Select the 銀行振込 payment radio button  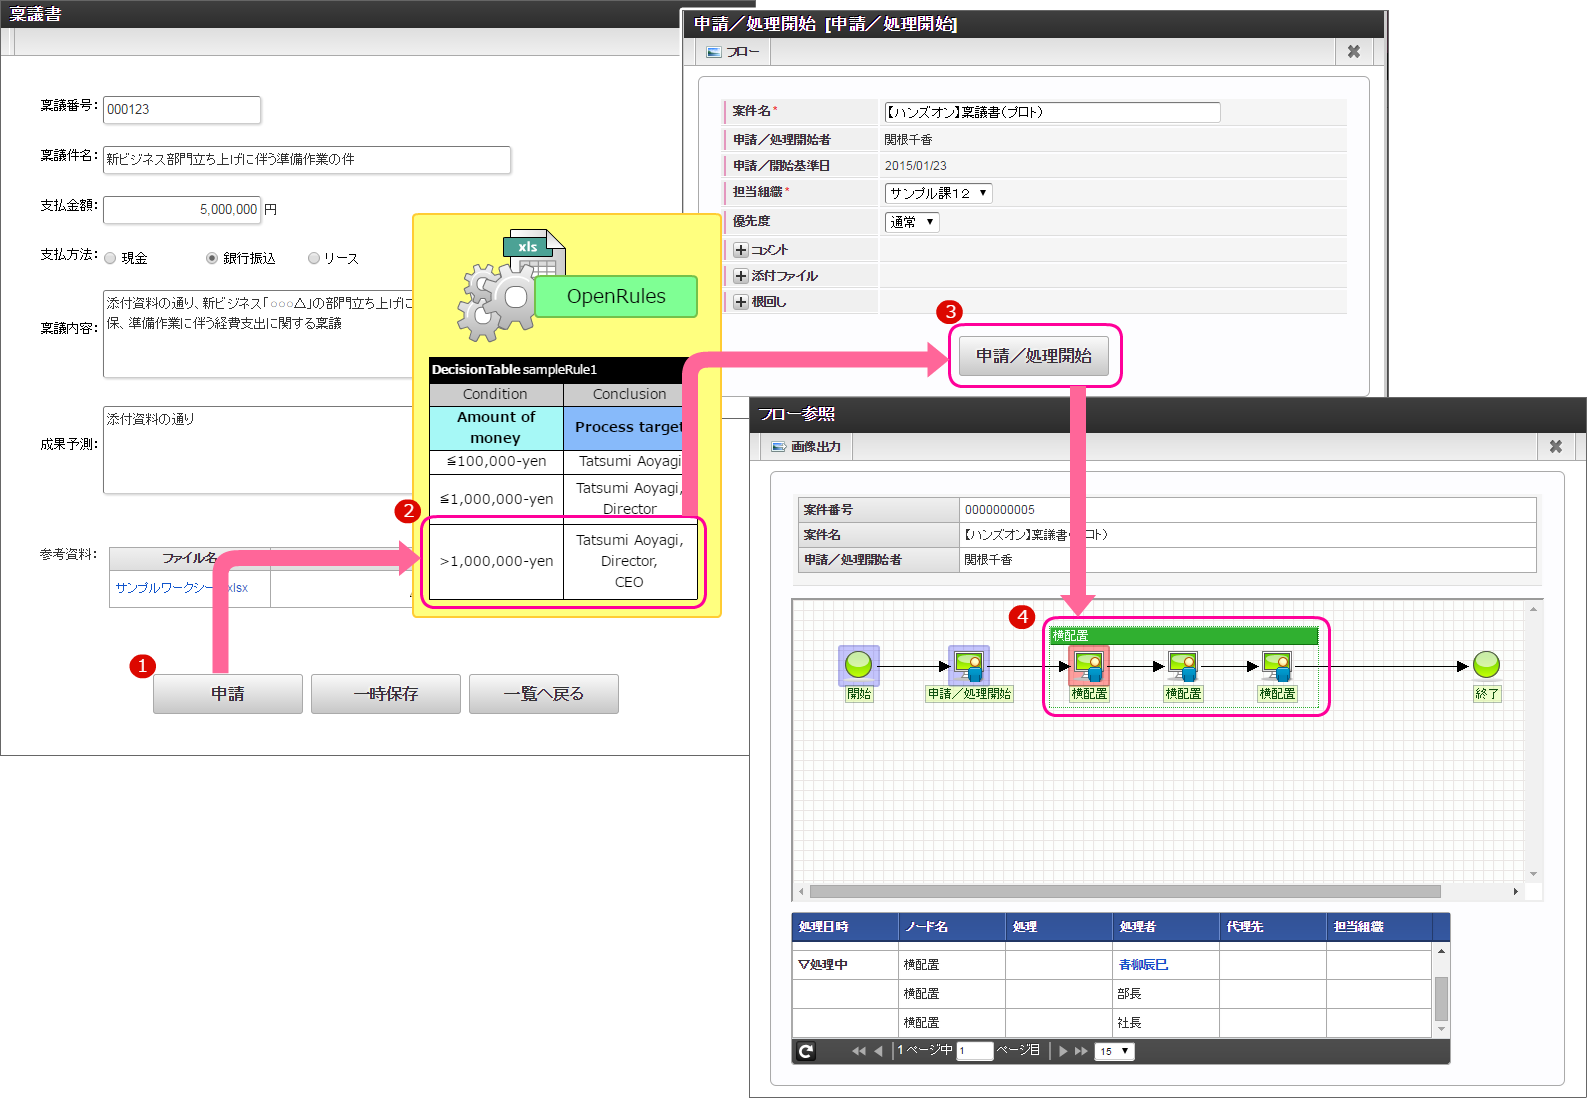pos(212,258)
